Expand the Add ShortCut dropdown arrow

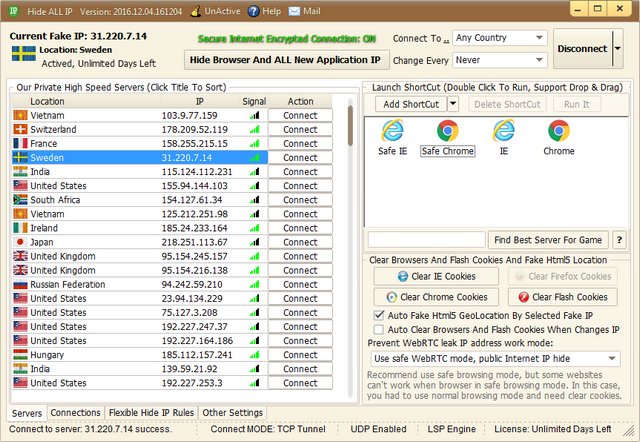click(453, 104)
